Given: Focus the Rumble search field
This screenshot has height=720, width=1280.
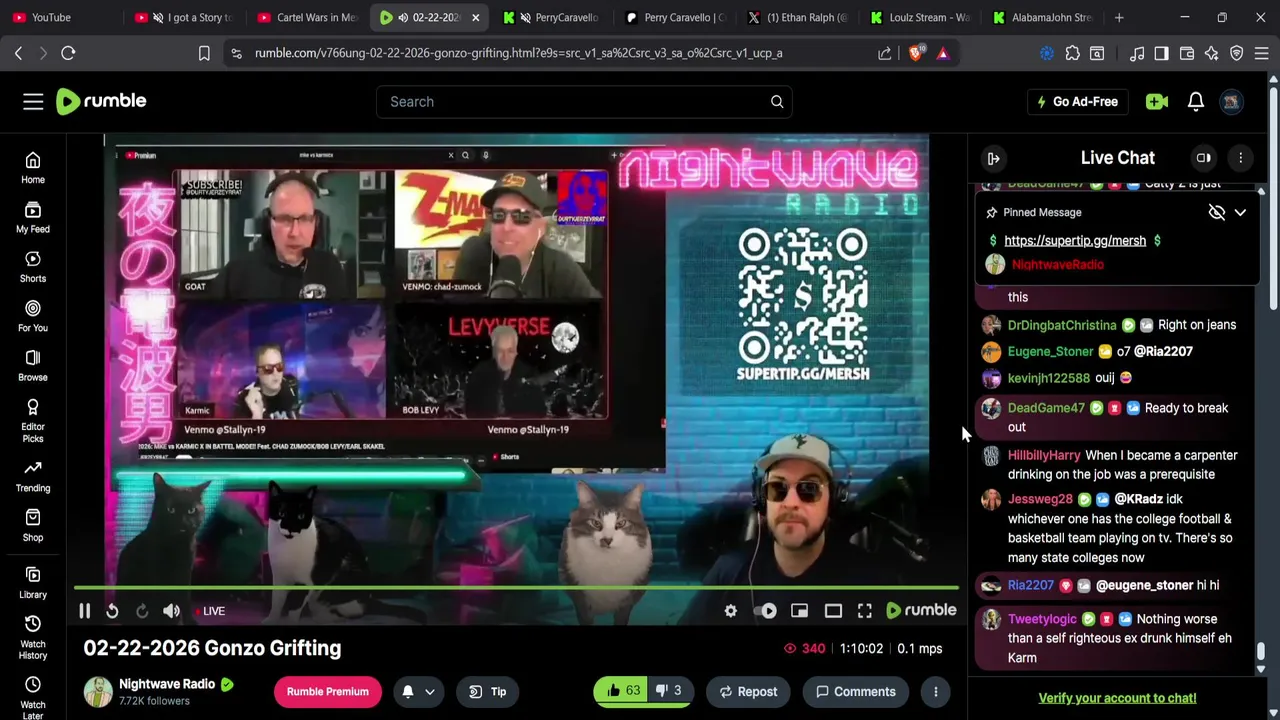Looking at the screenshot, I should (572, 101).
